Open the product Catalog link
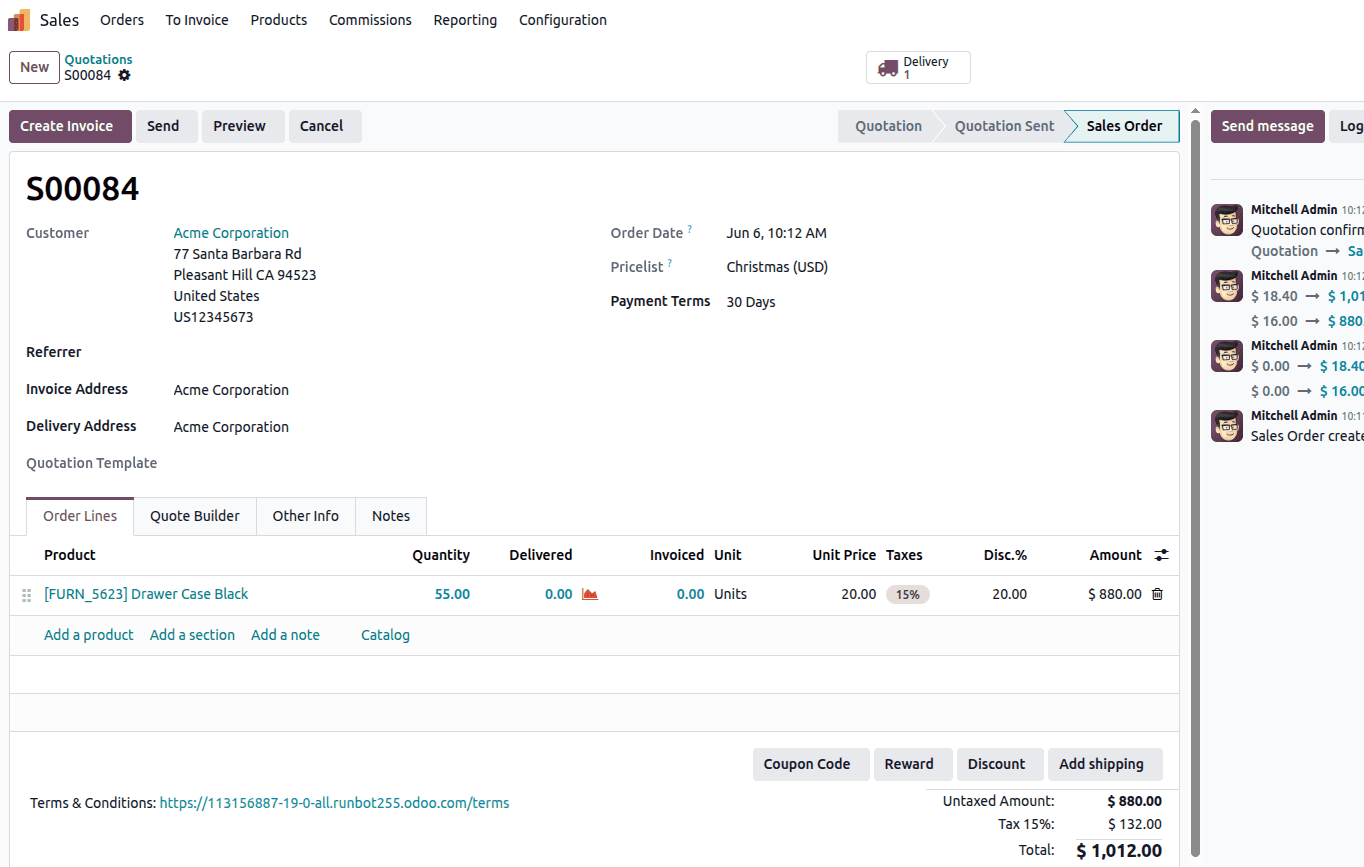 pos(385,635)
